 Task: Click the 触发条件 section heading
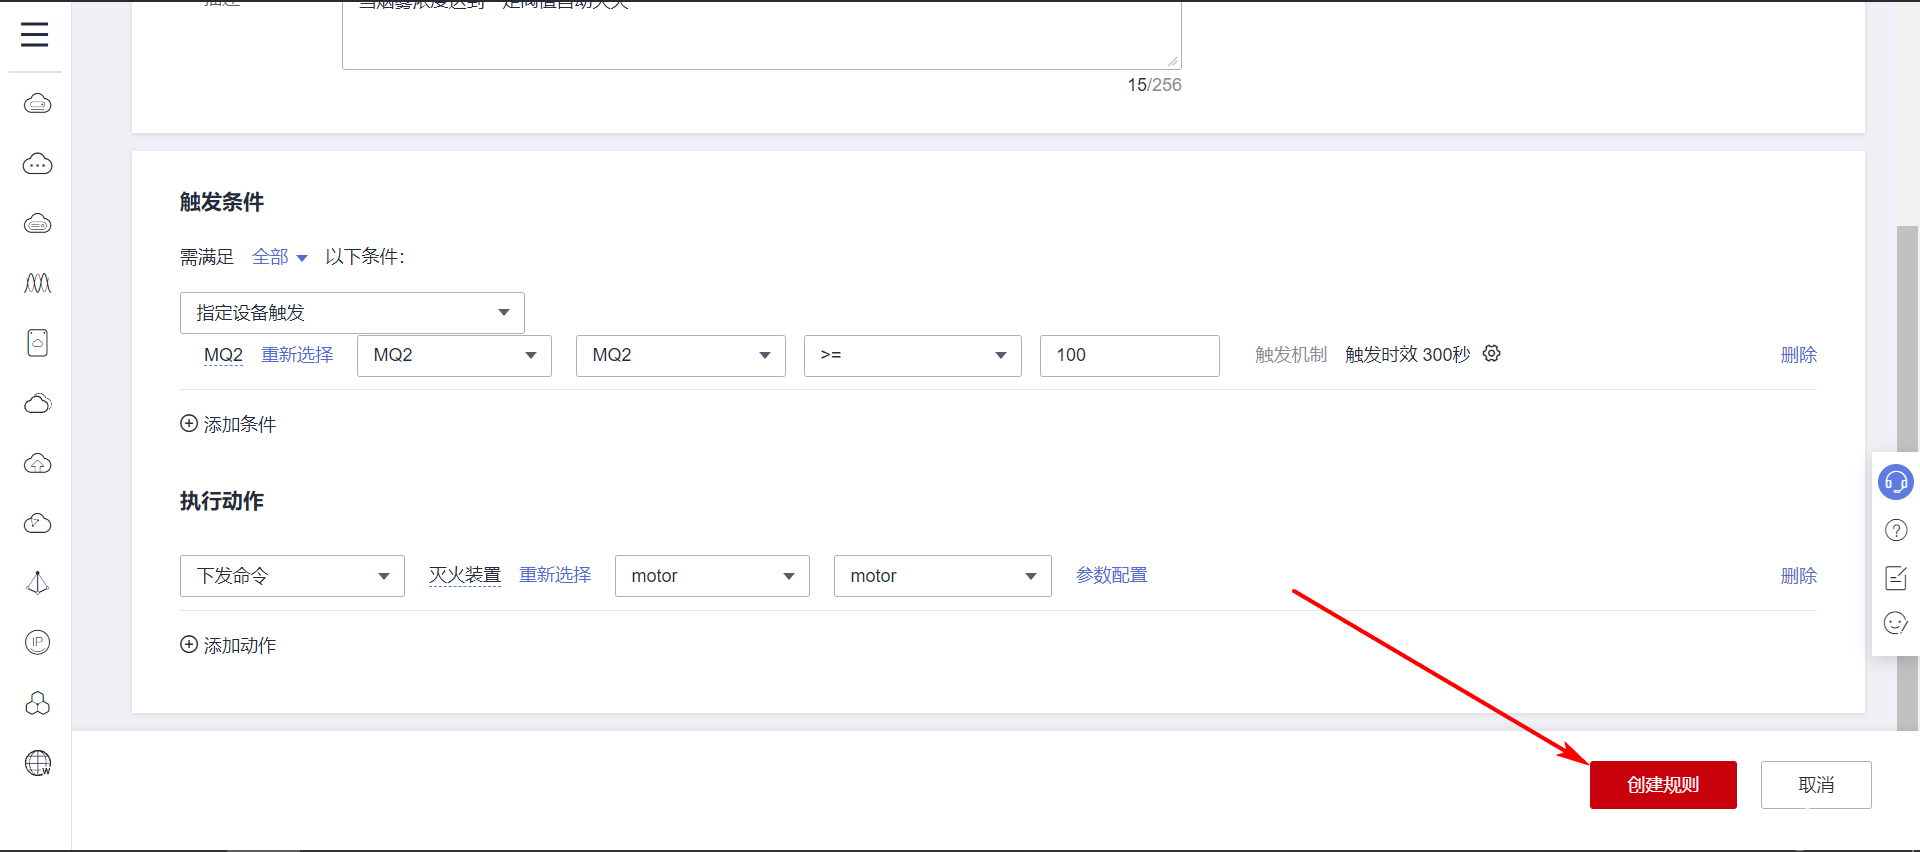[222, 202]
